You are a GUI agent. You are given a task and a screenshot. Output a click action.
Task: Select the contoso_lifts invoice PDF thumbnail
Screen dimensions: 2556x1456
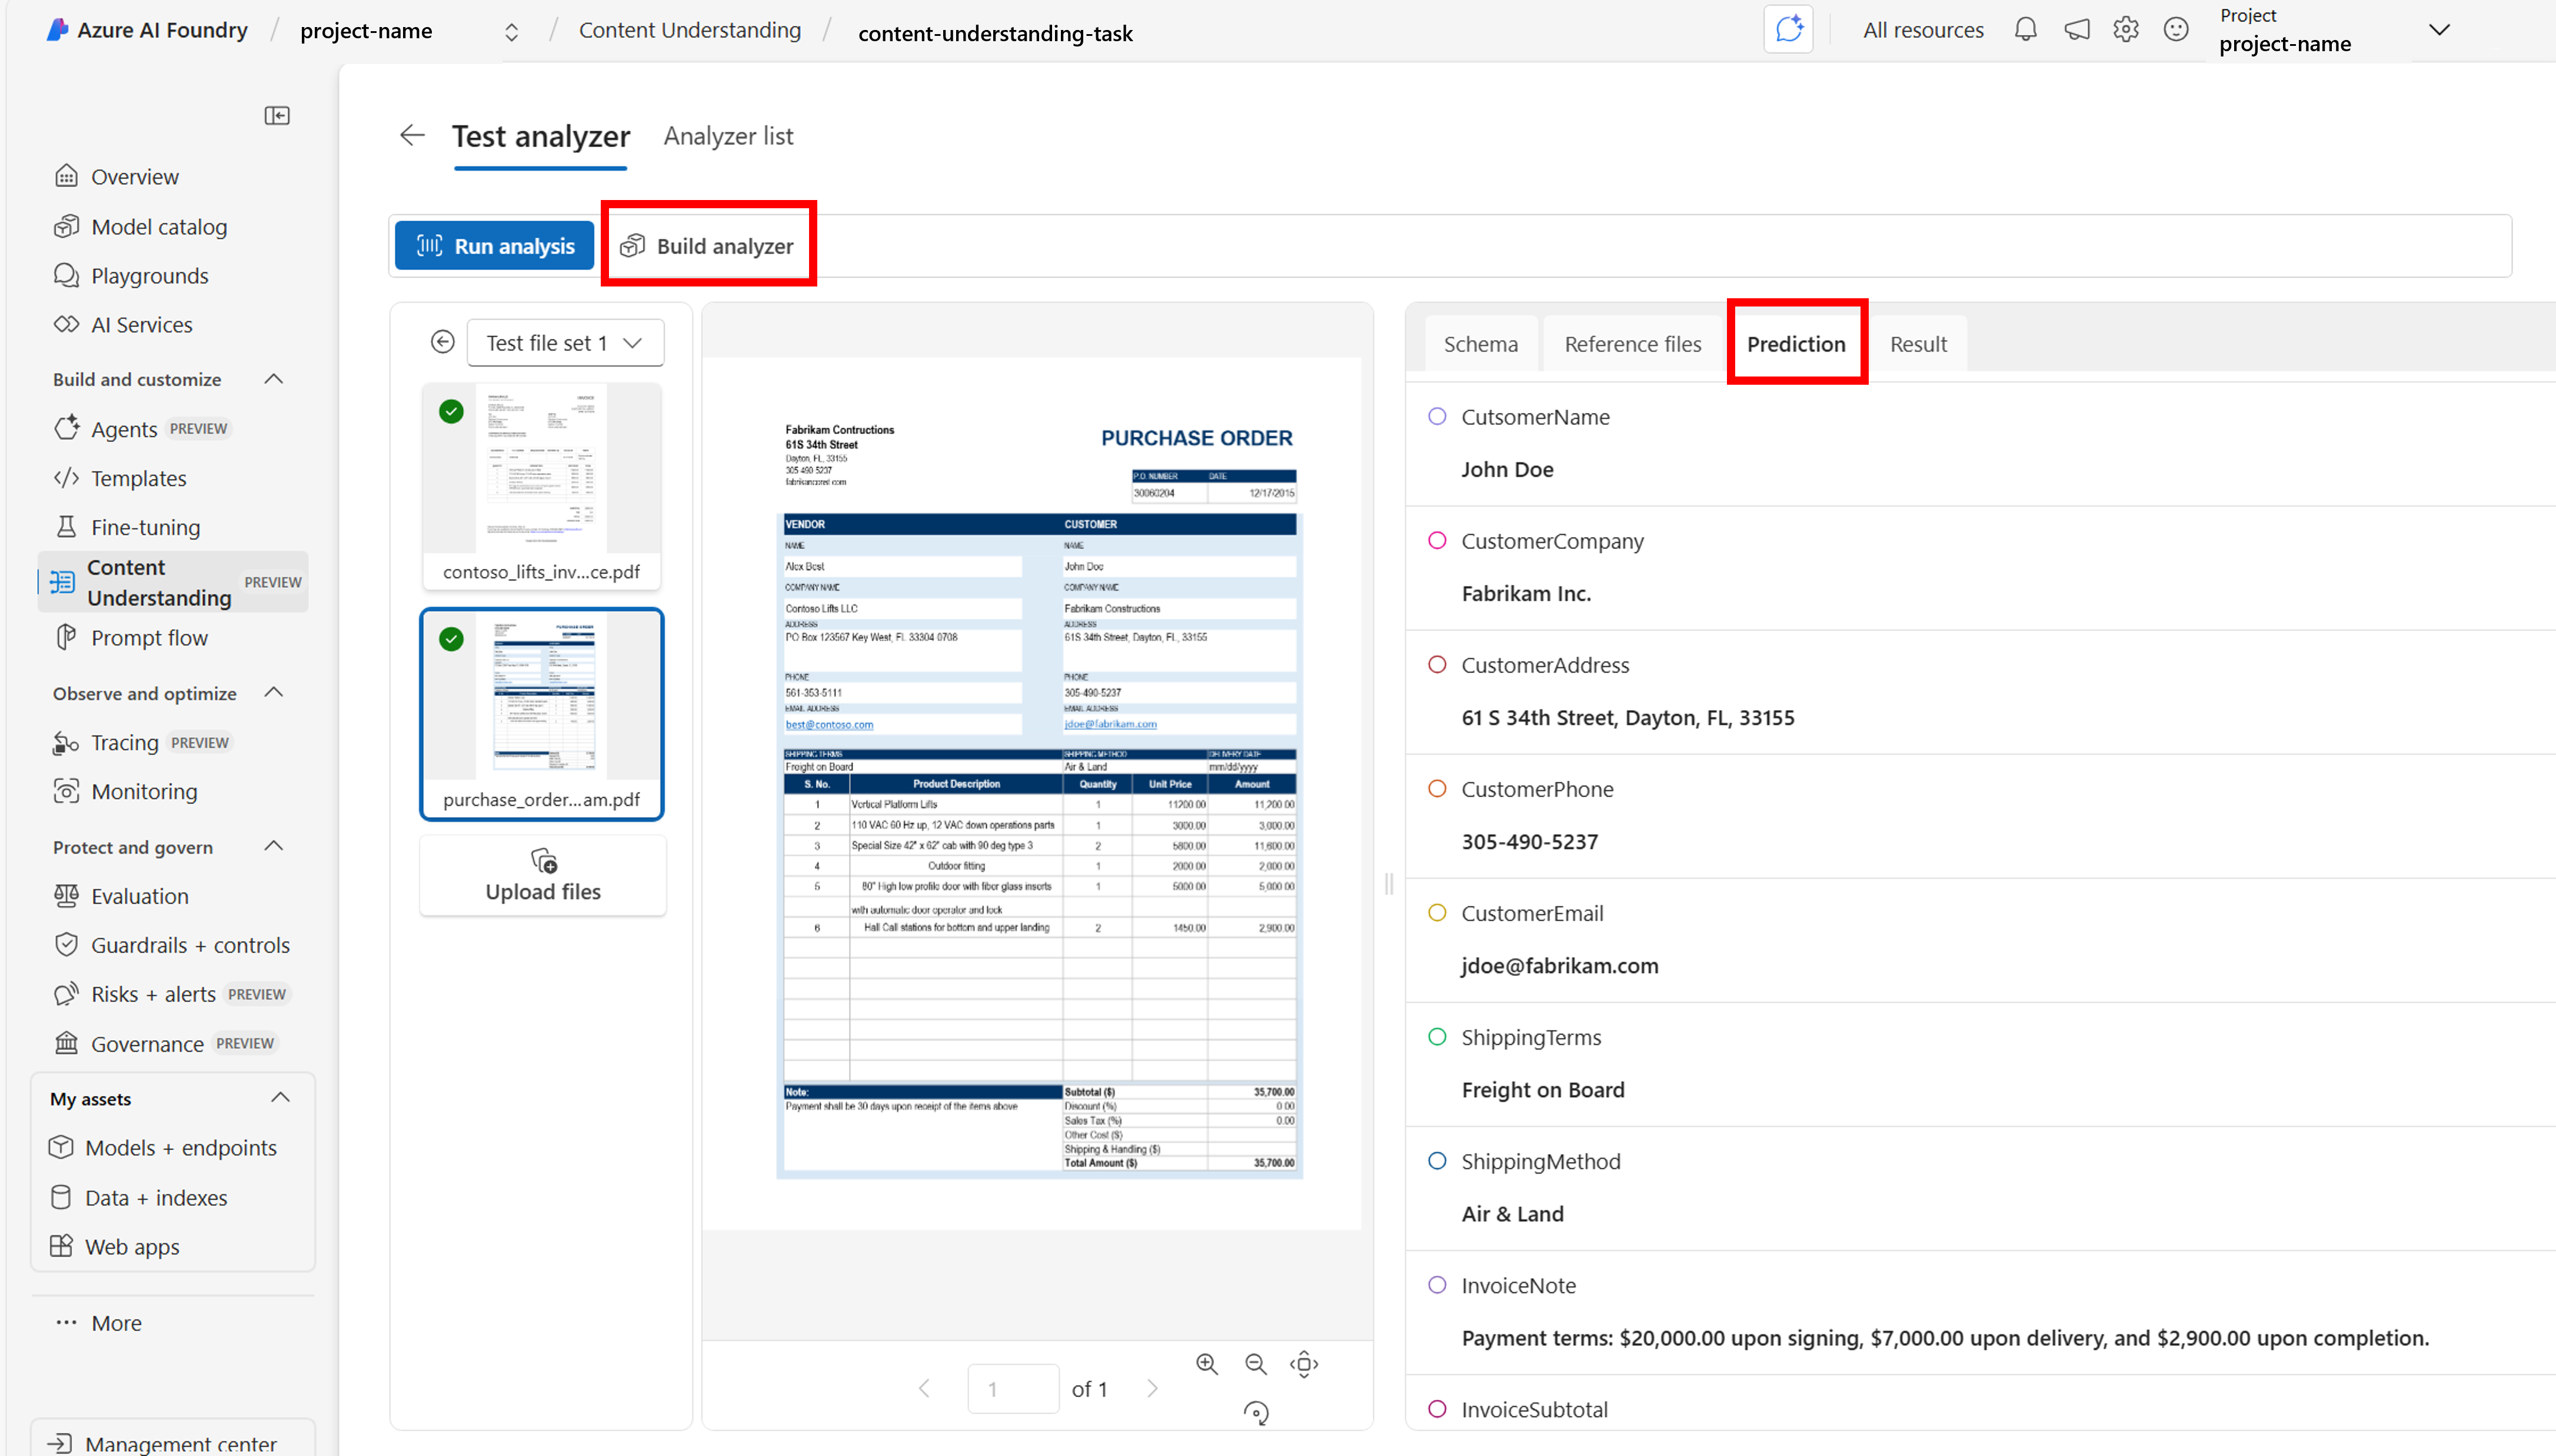[x=541, y=486]
